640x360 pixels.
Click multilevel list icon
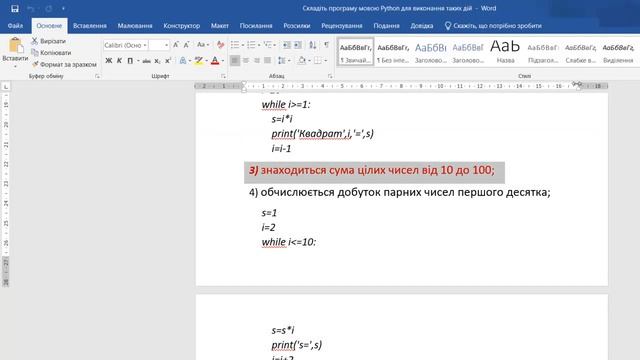[x=268, y=45]
